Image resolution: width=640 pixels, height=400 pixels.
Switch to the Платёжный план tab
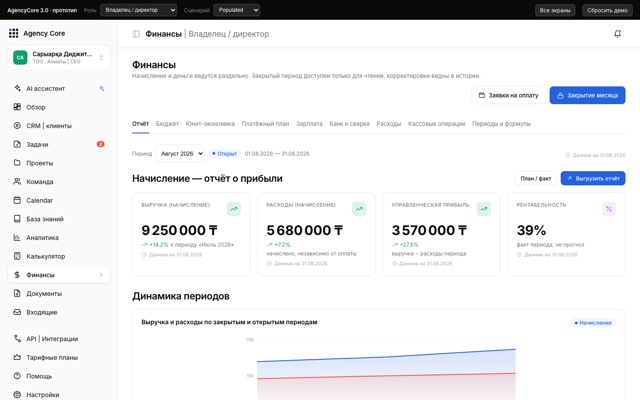[265, 124]
